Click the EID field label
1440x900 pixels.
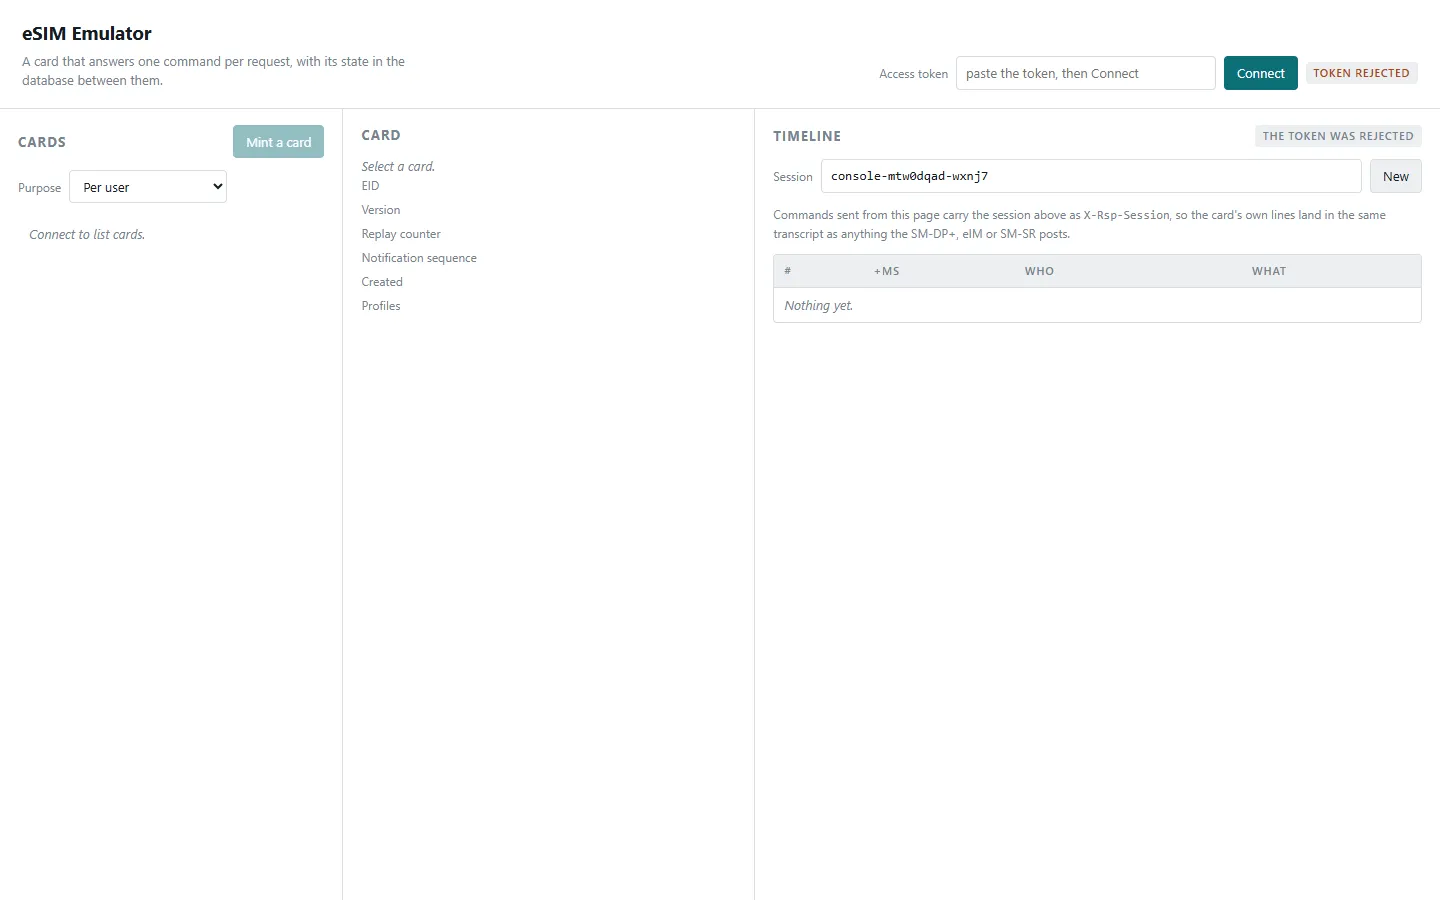click(x=370, y=186)
